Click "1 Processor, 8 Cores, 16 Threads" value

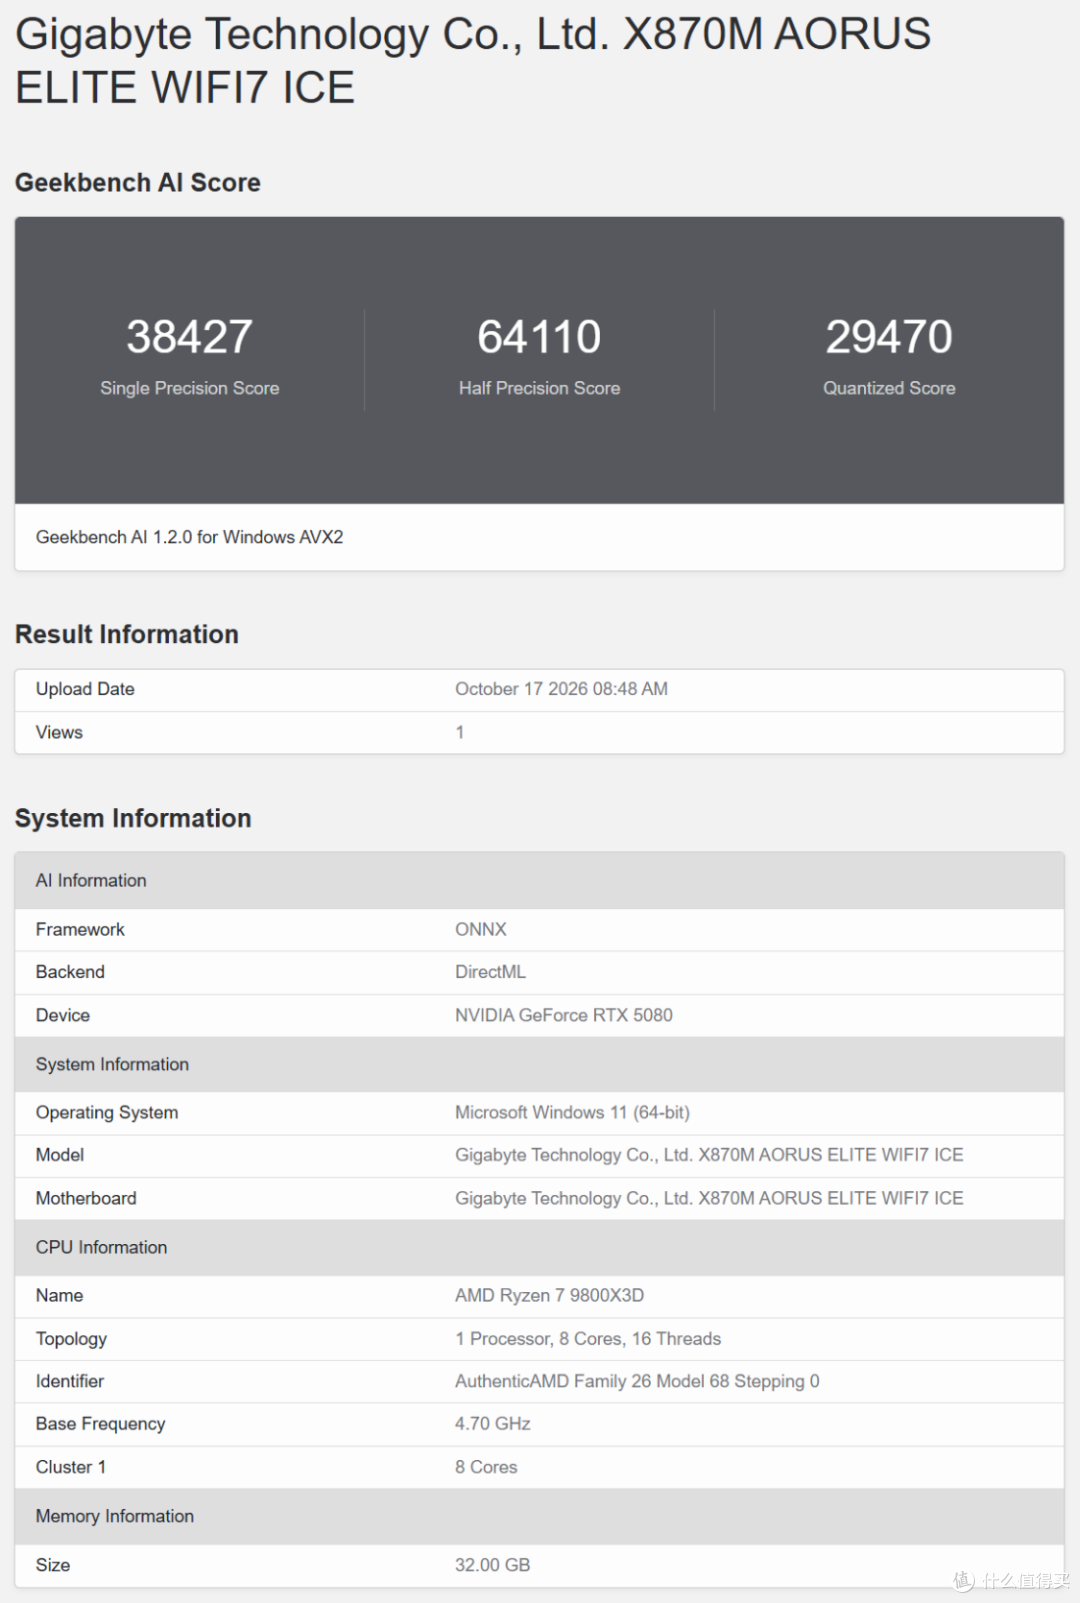(588, 1338)
